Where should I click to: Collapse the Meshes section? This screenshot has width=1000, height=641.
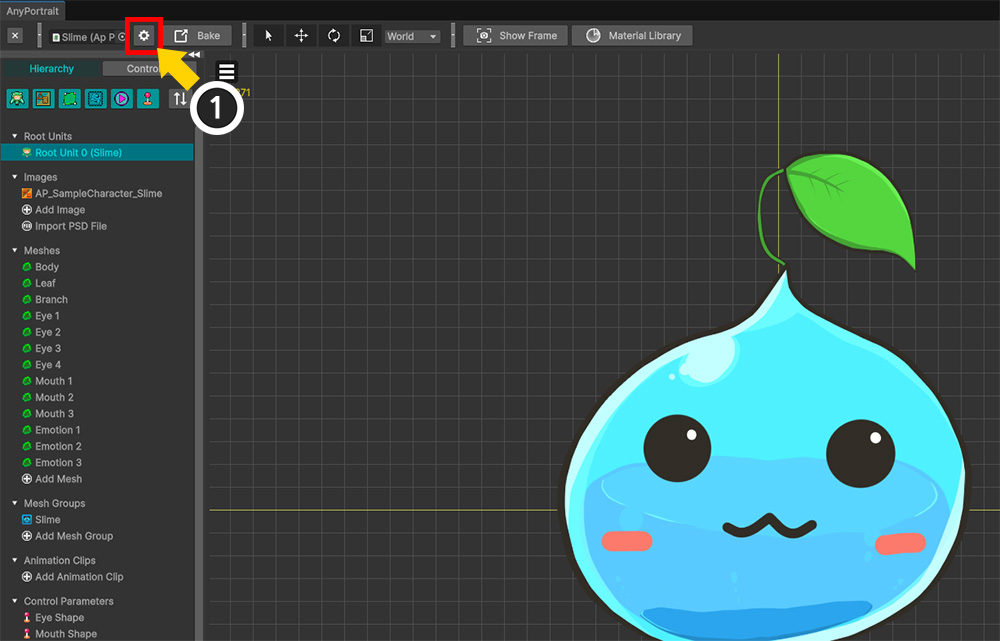coord(15,251)
